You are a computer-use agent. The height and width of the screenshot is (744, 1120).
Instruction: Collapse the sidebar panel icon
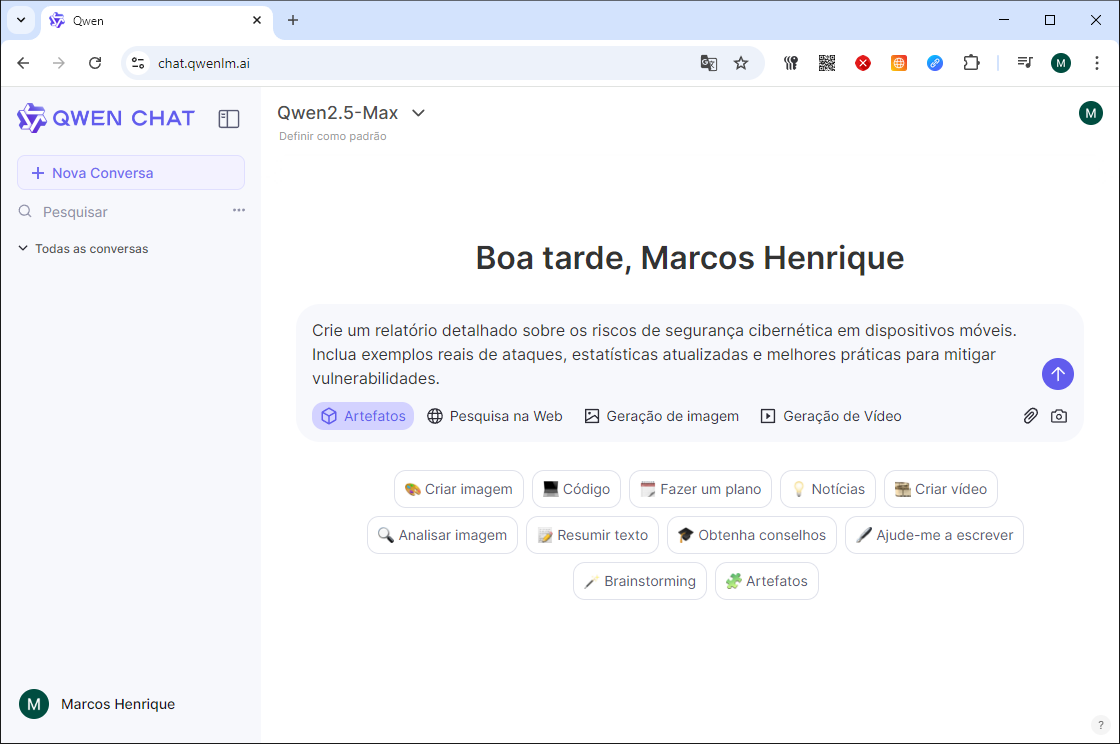click(x=229, y=119)
